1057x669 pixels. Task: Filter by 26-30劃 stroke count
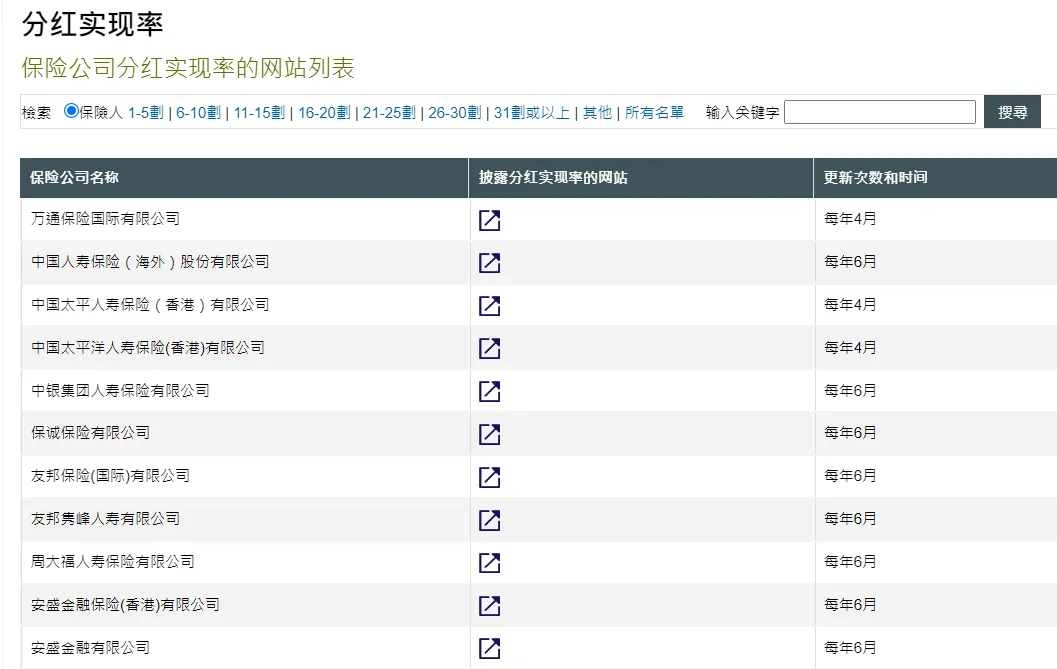(455, 113)
